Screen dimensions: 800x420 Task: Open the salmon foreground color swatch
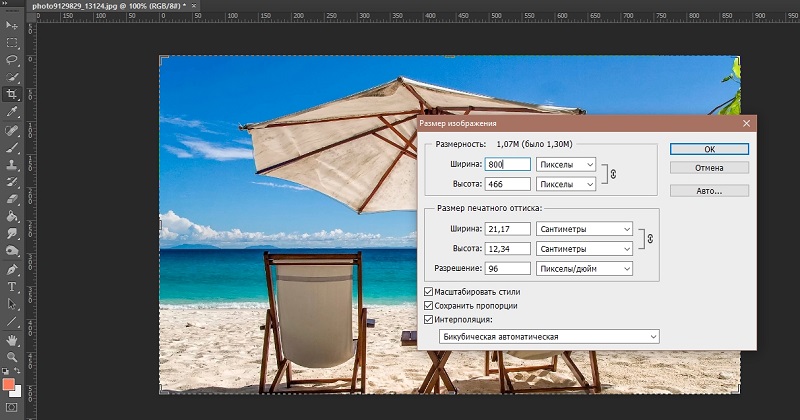pyautogui.click(x=9, y=385)
